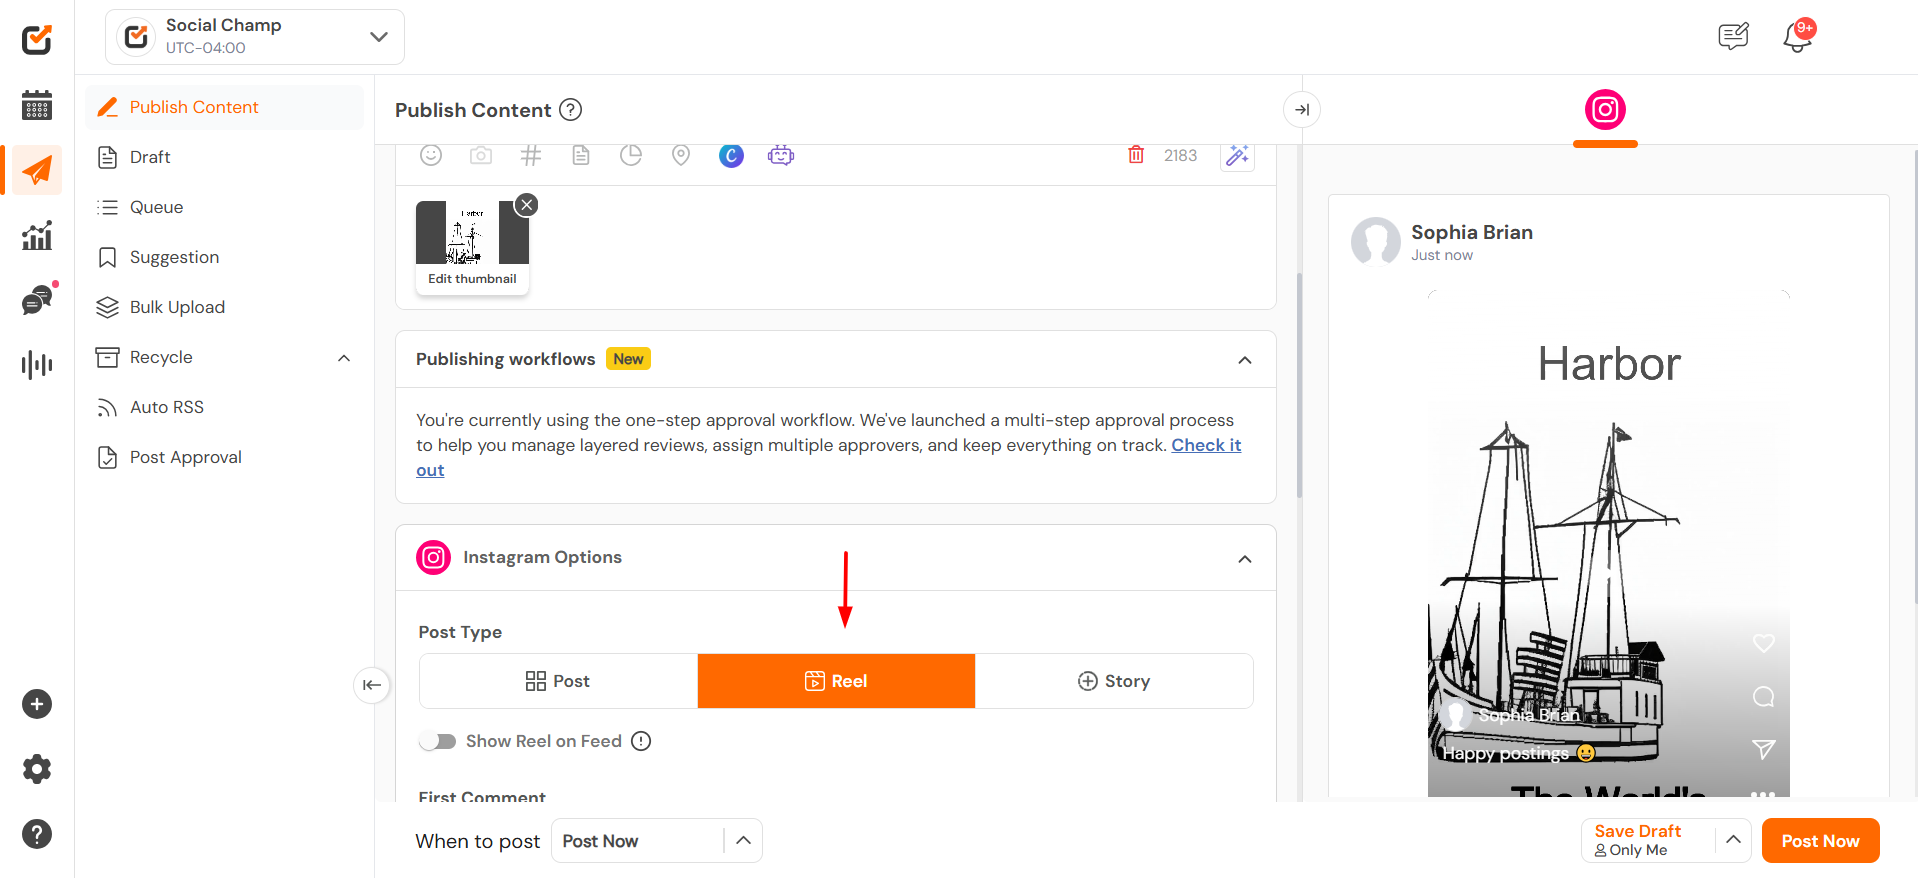Open the calendar view in sidebar
Viewport: 1918px width, 878px height.
pyautogui.click(x=37, y=105)
